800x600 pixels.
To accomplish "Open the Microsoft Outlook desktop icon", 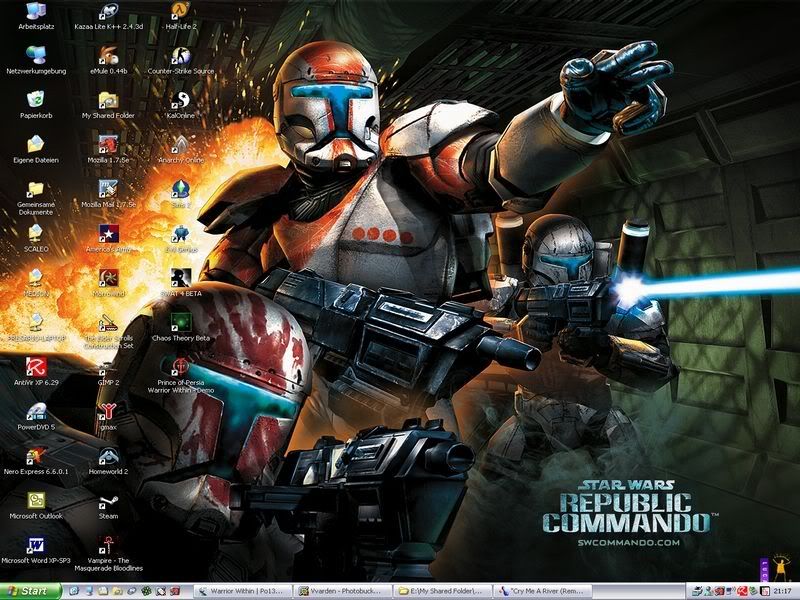I will point(36,505).
